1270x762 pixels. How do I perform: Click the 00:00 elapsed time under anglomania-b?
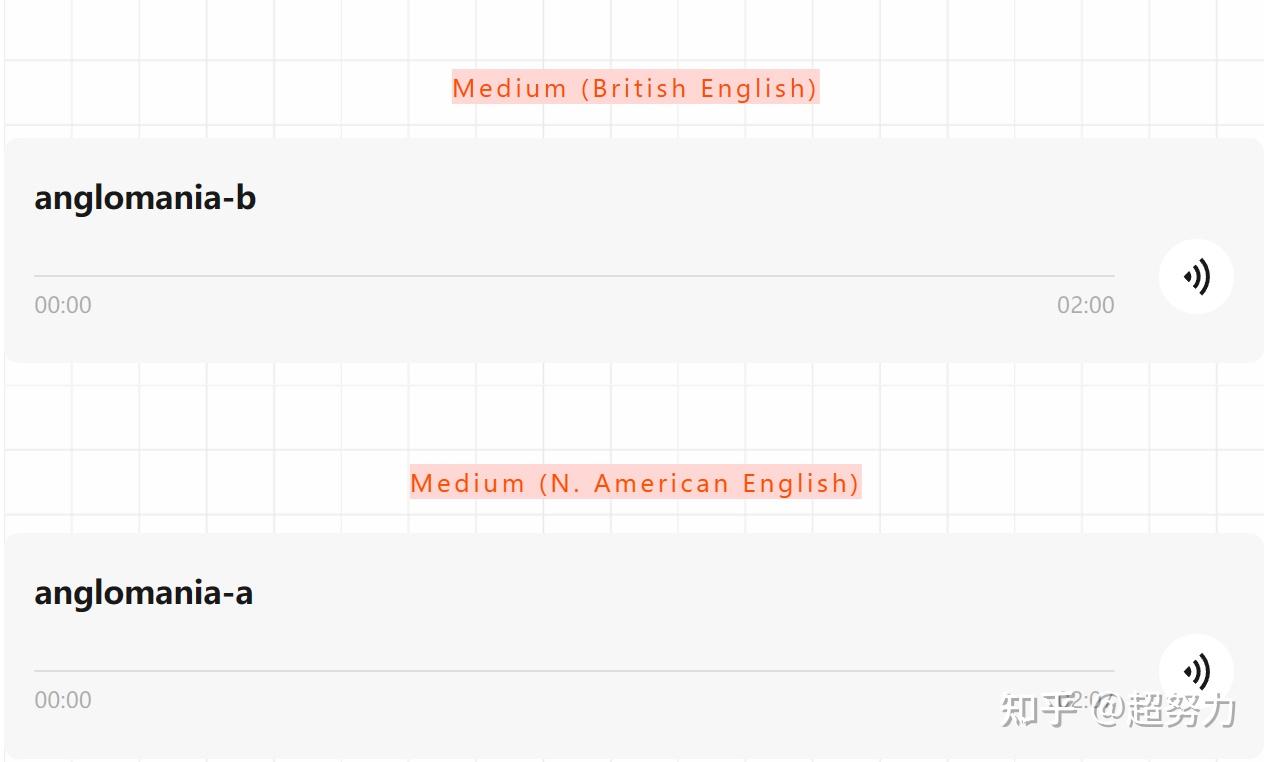click(x=63, y=305)
